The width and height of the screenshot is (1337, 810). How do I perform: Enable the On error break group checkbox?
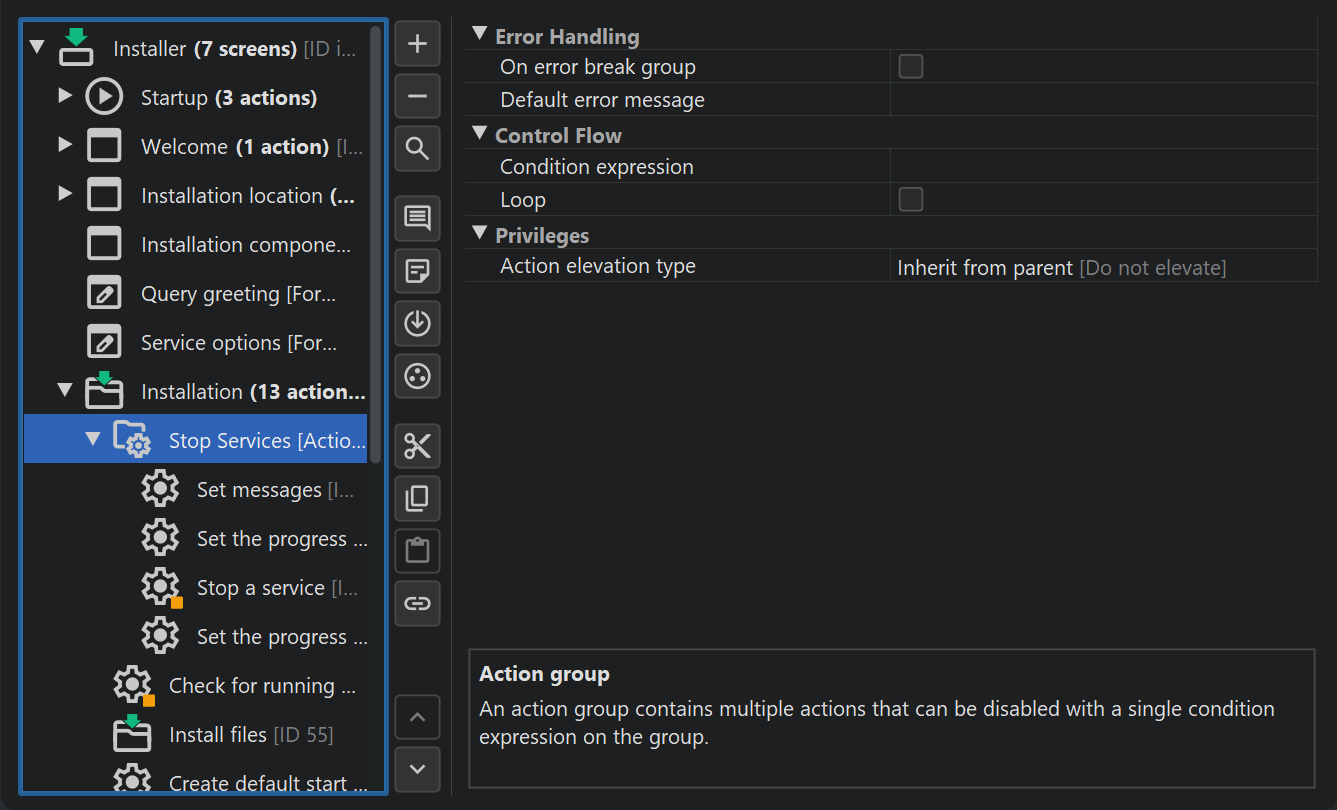point(910,67)
